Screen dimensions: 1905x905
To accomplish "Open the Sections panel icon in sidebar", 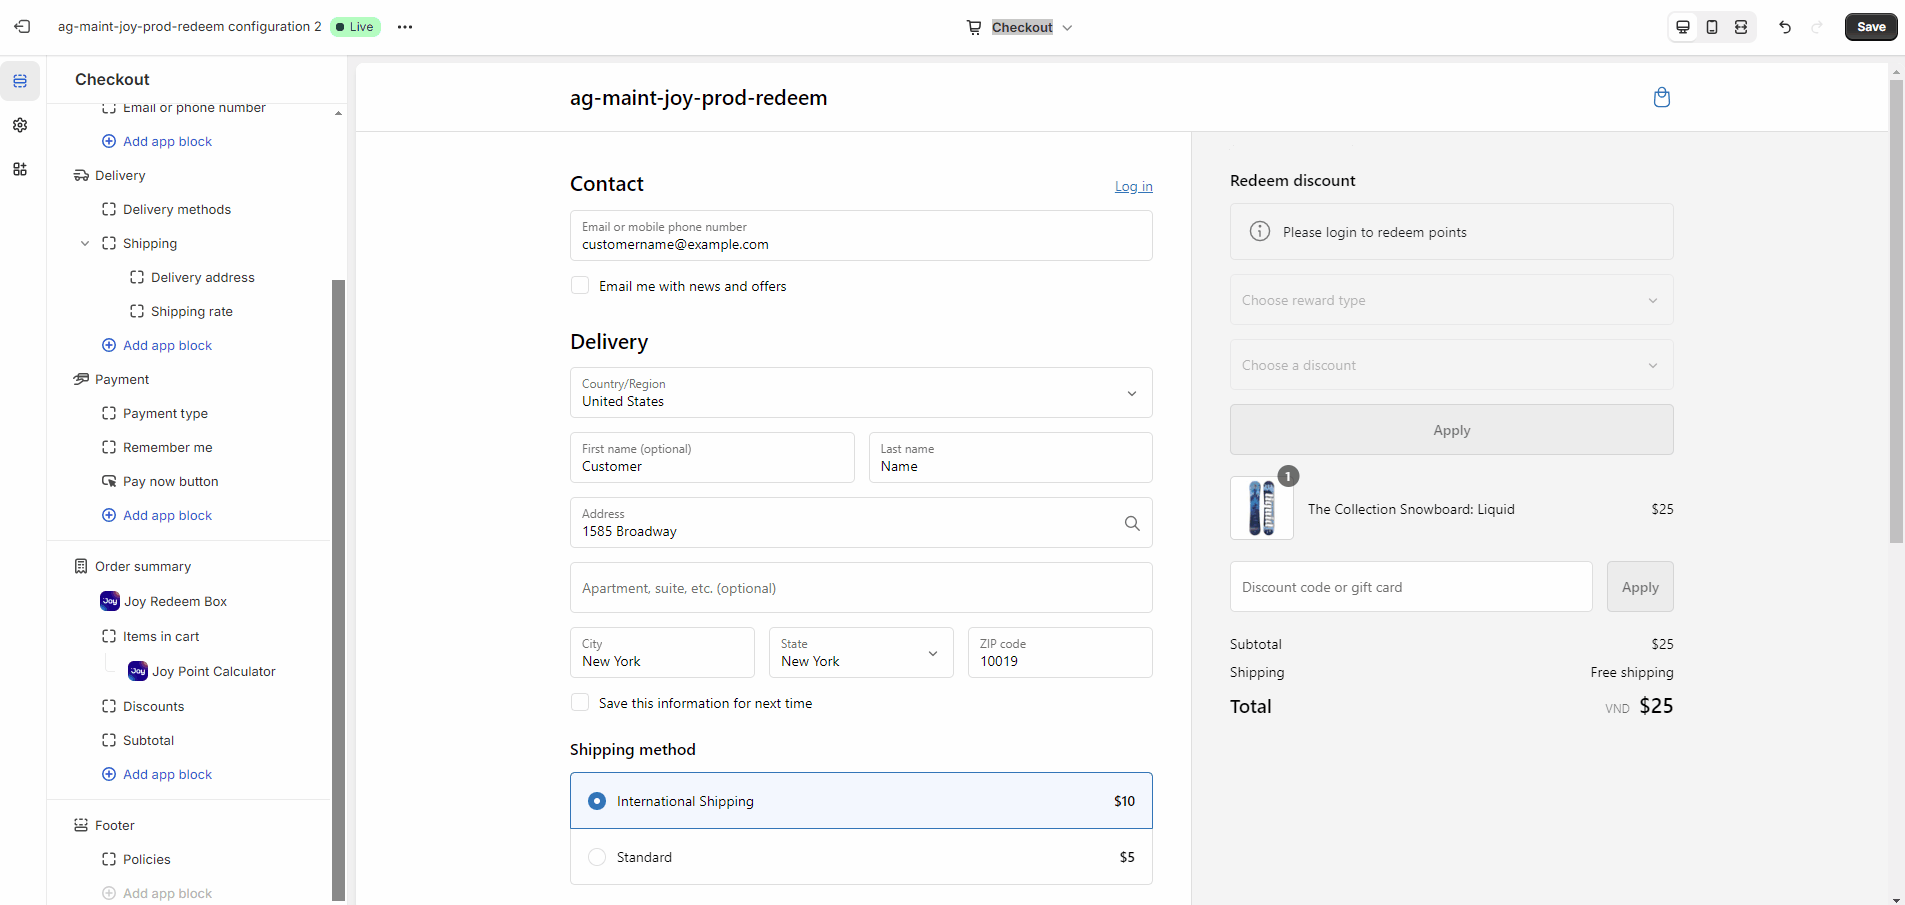I will click(20, 81).
